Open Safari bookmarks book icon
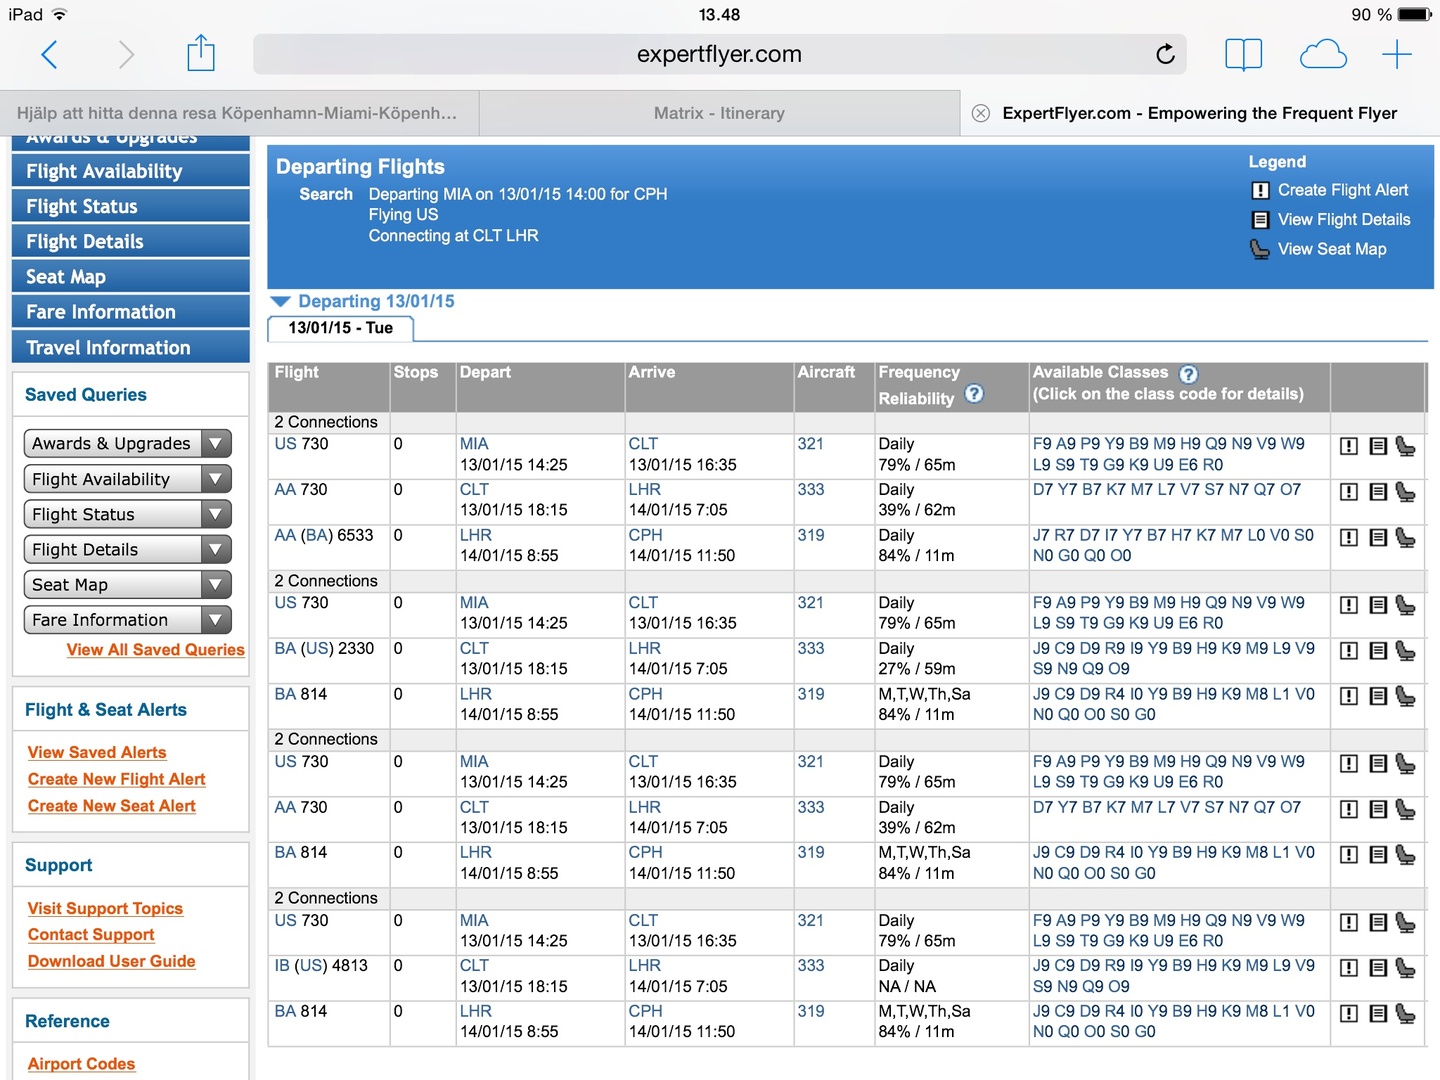The height and width of the screenshot is (1080, 1440). (x=1243, y=54)
